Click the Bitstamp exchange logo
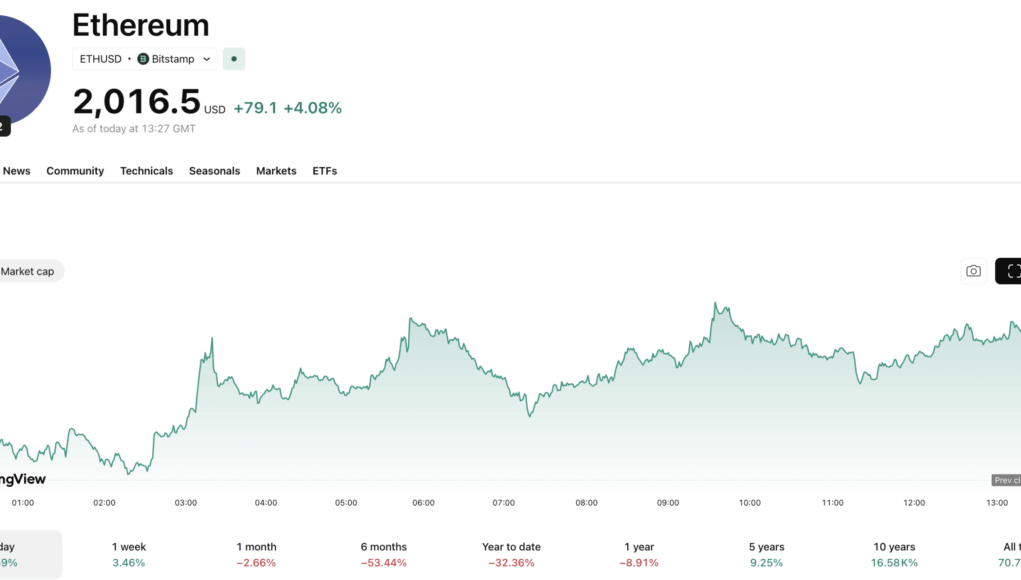1021x580 pixels. [143, 59]
